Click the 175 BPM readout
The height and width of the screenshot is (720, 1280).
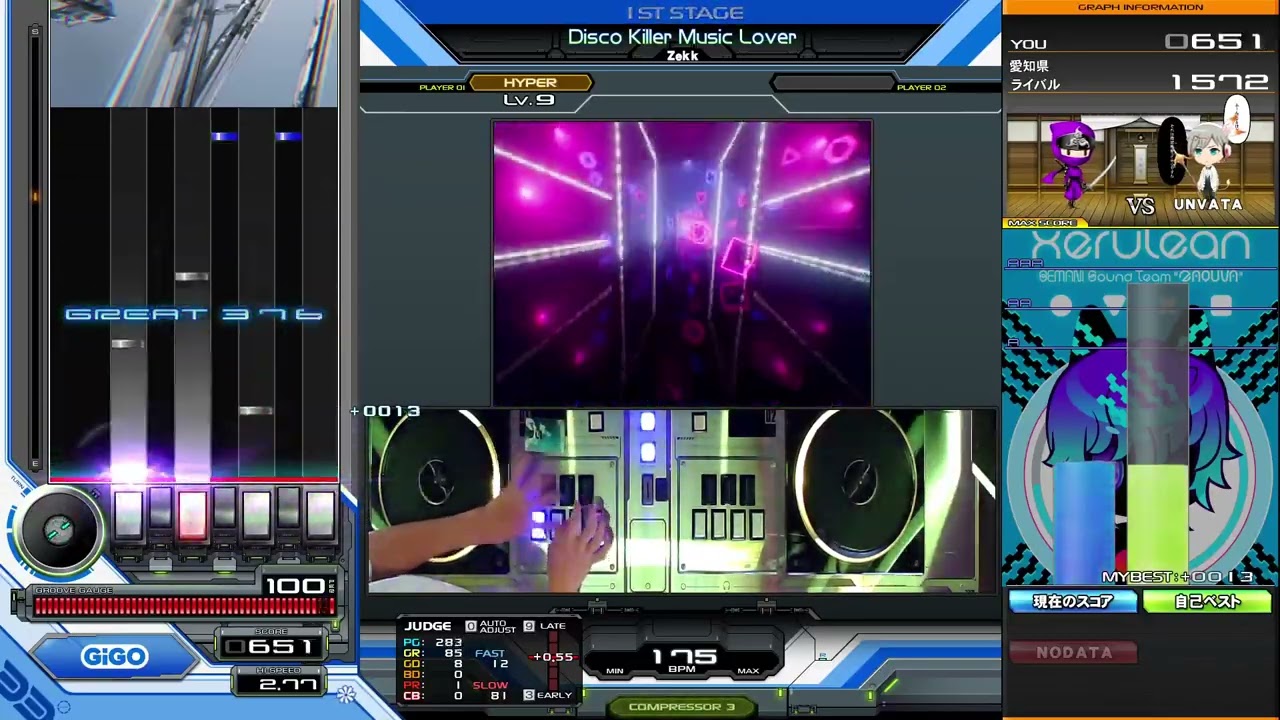(685, 656)
